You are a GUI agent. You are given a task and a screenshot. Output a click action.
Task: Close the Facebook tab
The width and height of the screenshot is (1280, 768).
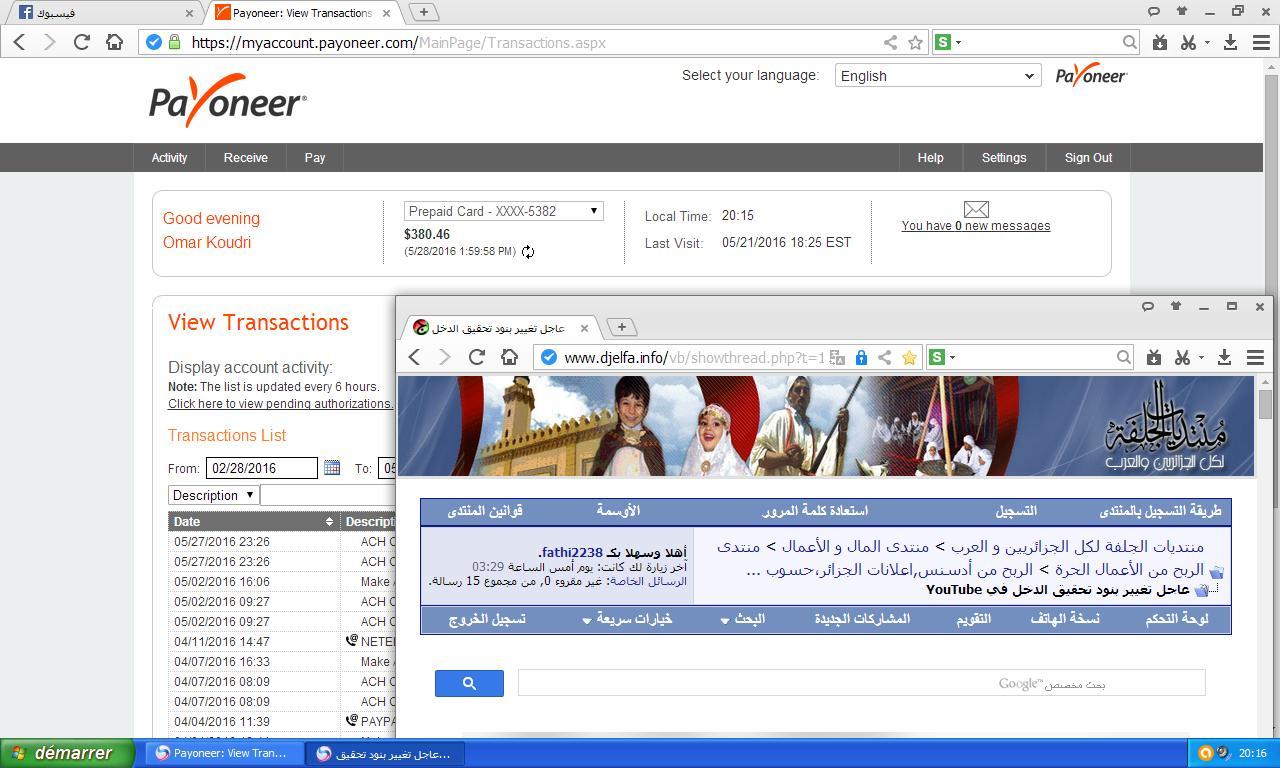click(x=189, y=13)
